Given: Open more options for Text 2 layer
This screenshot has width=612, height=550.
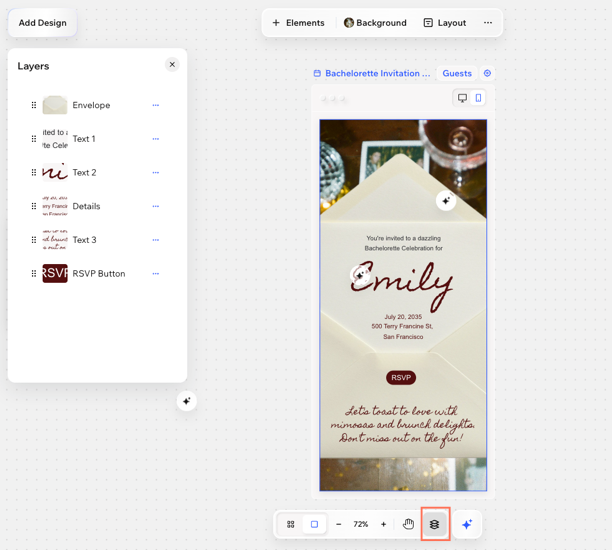Looking at the screenshot, I should coord(156,172).
